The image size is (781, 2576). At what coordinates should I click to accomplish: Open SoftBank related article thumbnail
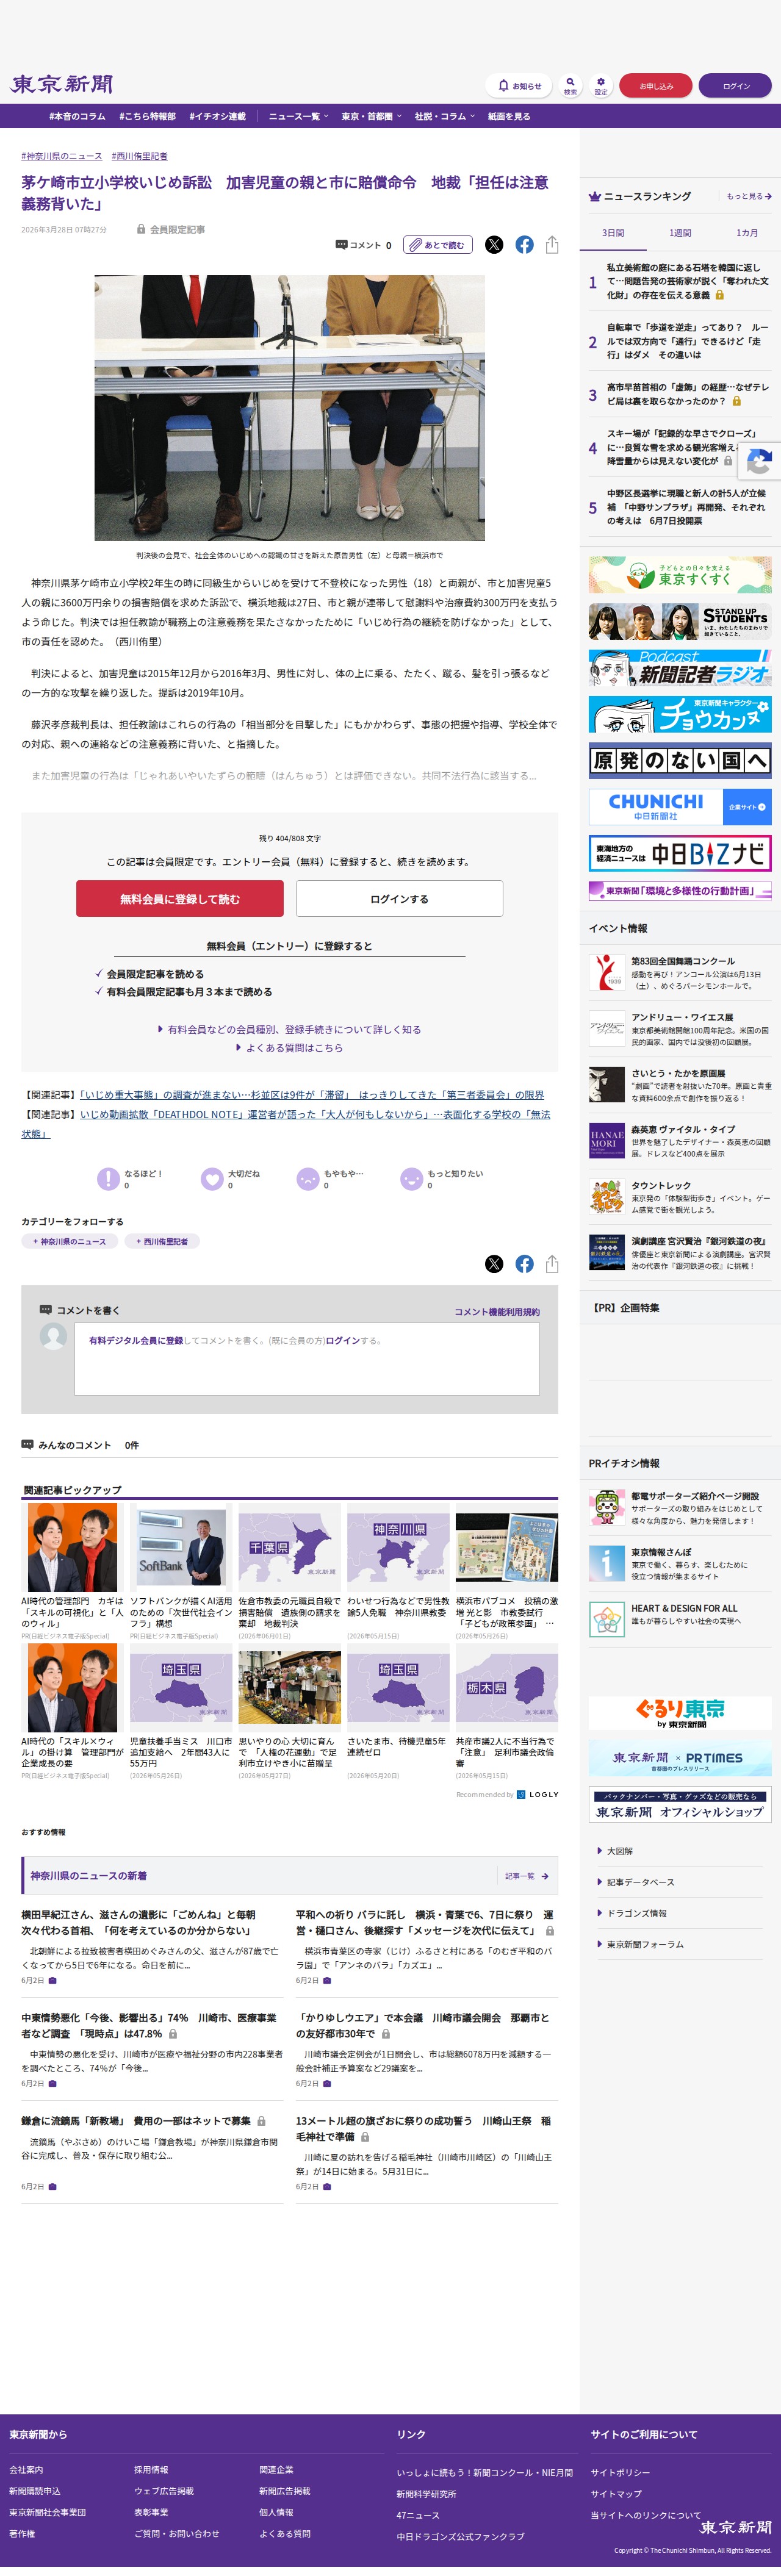(181, 1547)
